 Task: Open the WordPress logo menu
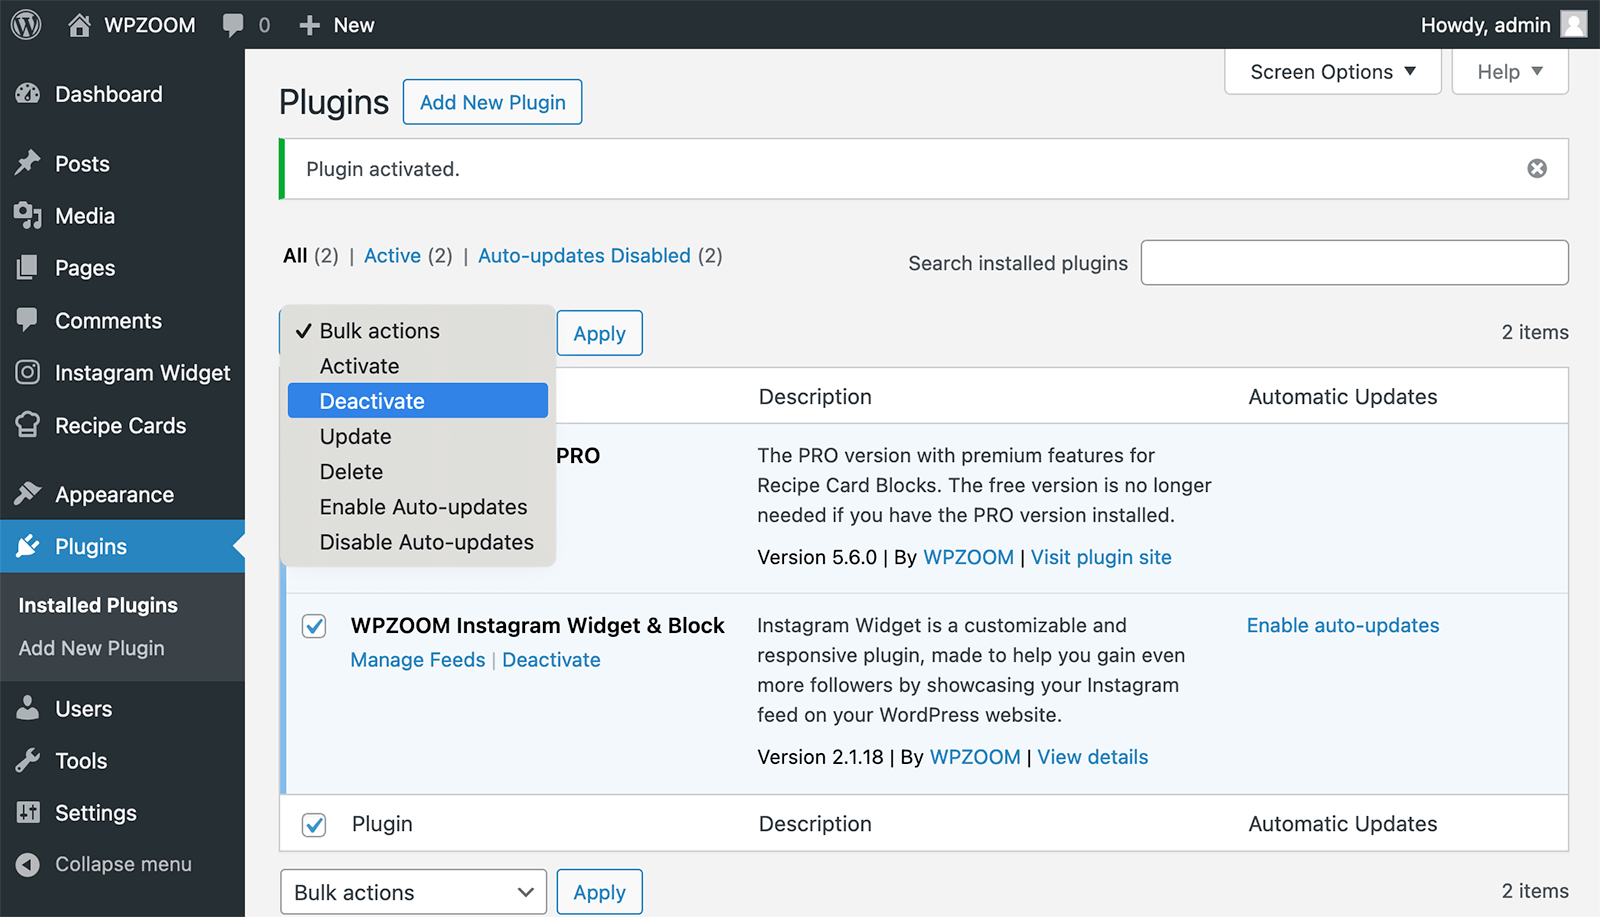coord(26,24)
